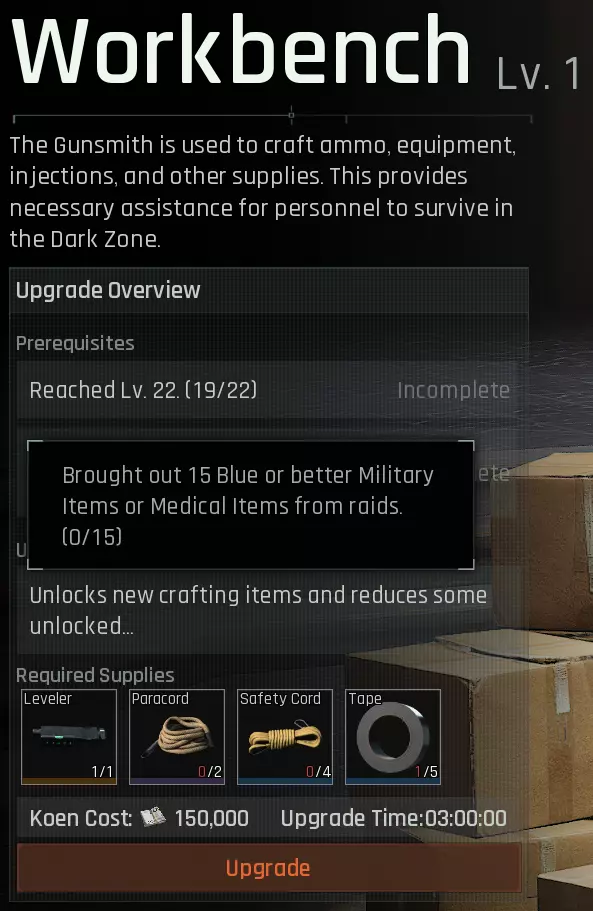This screenshot has height=911, width=593.
Task: Click the Incomplete status label
Action: 454,390
